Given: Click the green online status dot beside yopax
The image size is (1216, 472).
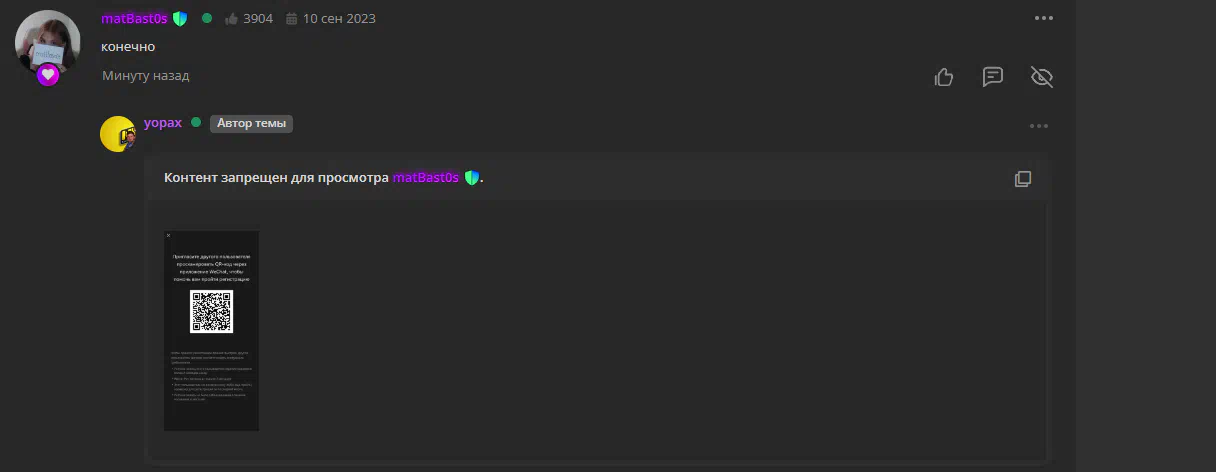Looking at the screenshot, I should click(x=196, y=123).
